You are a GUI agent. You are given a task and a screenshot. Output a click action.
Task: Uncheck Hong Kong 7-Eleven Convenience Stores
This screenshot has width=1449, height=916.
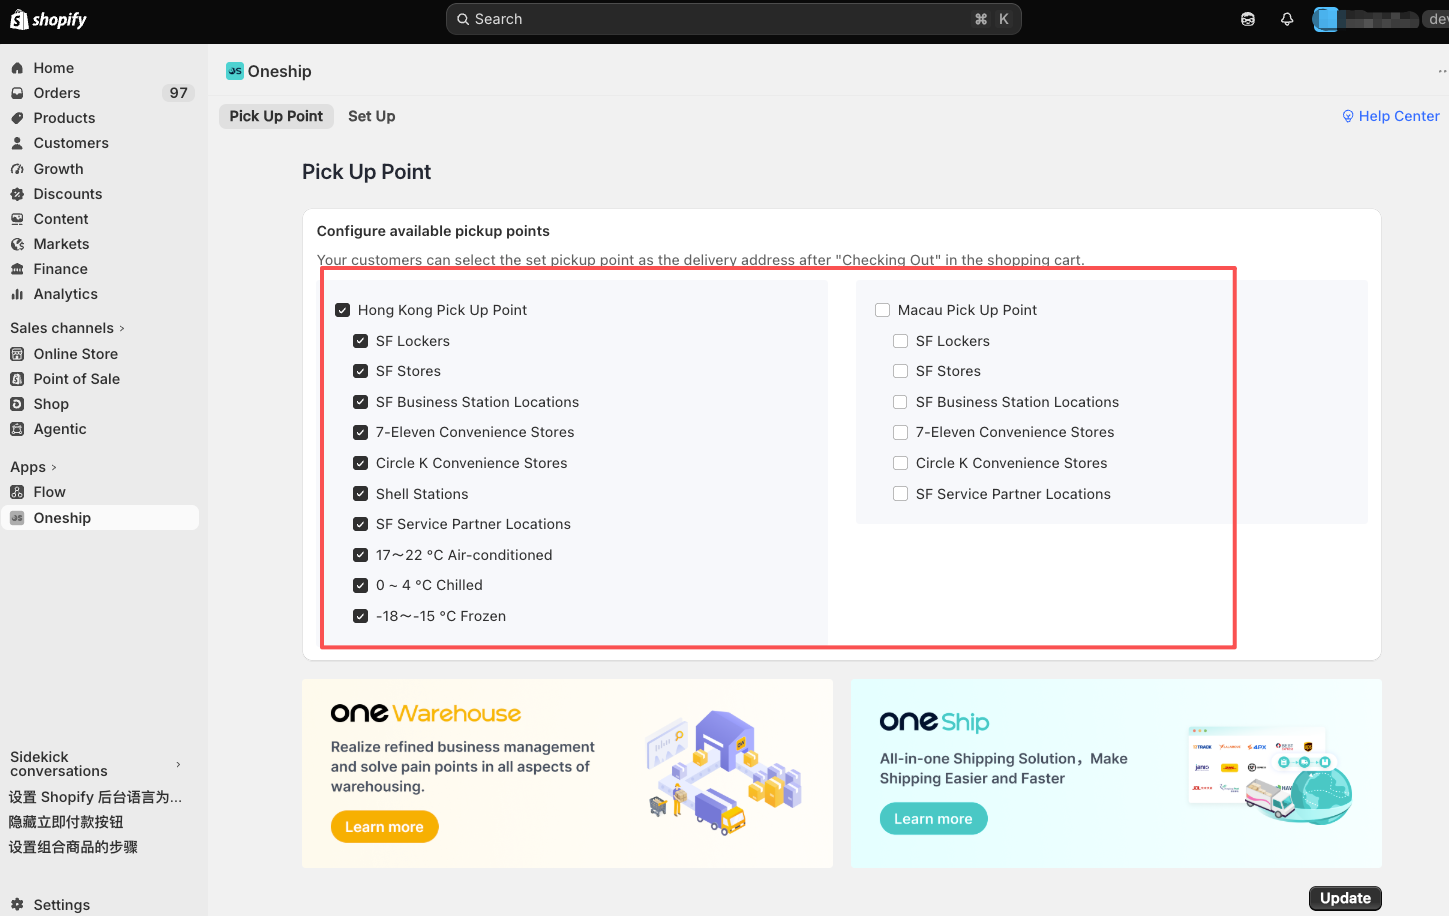(360, 432)
